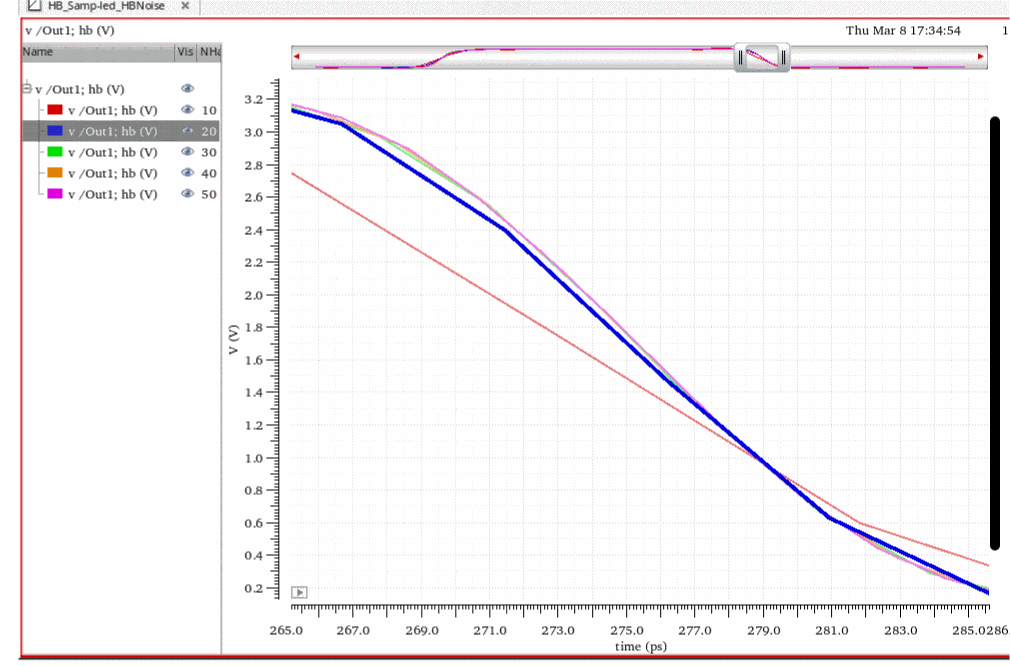Click the zoom window handle in overview strip
1010x666 pixels.
(762, 57)
